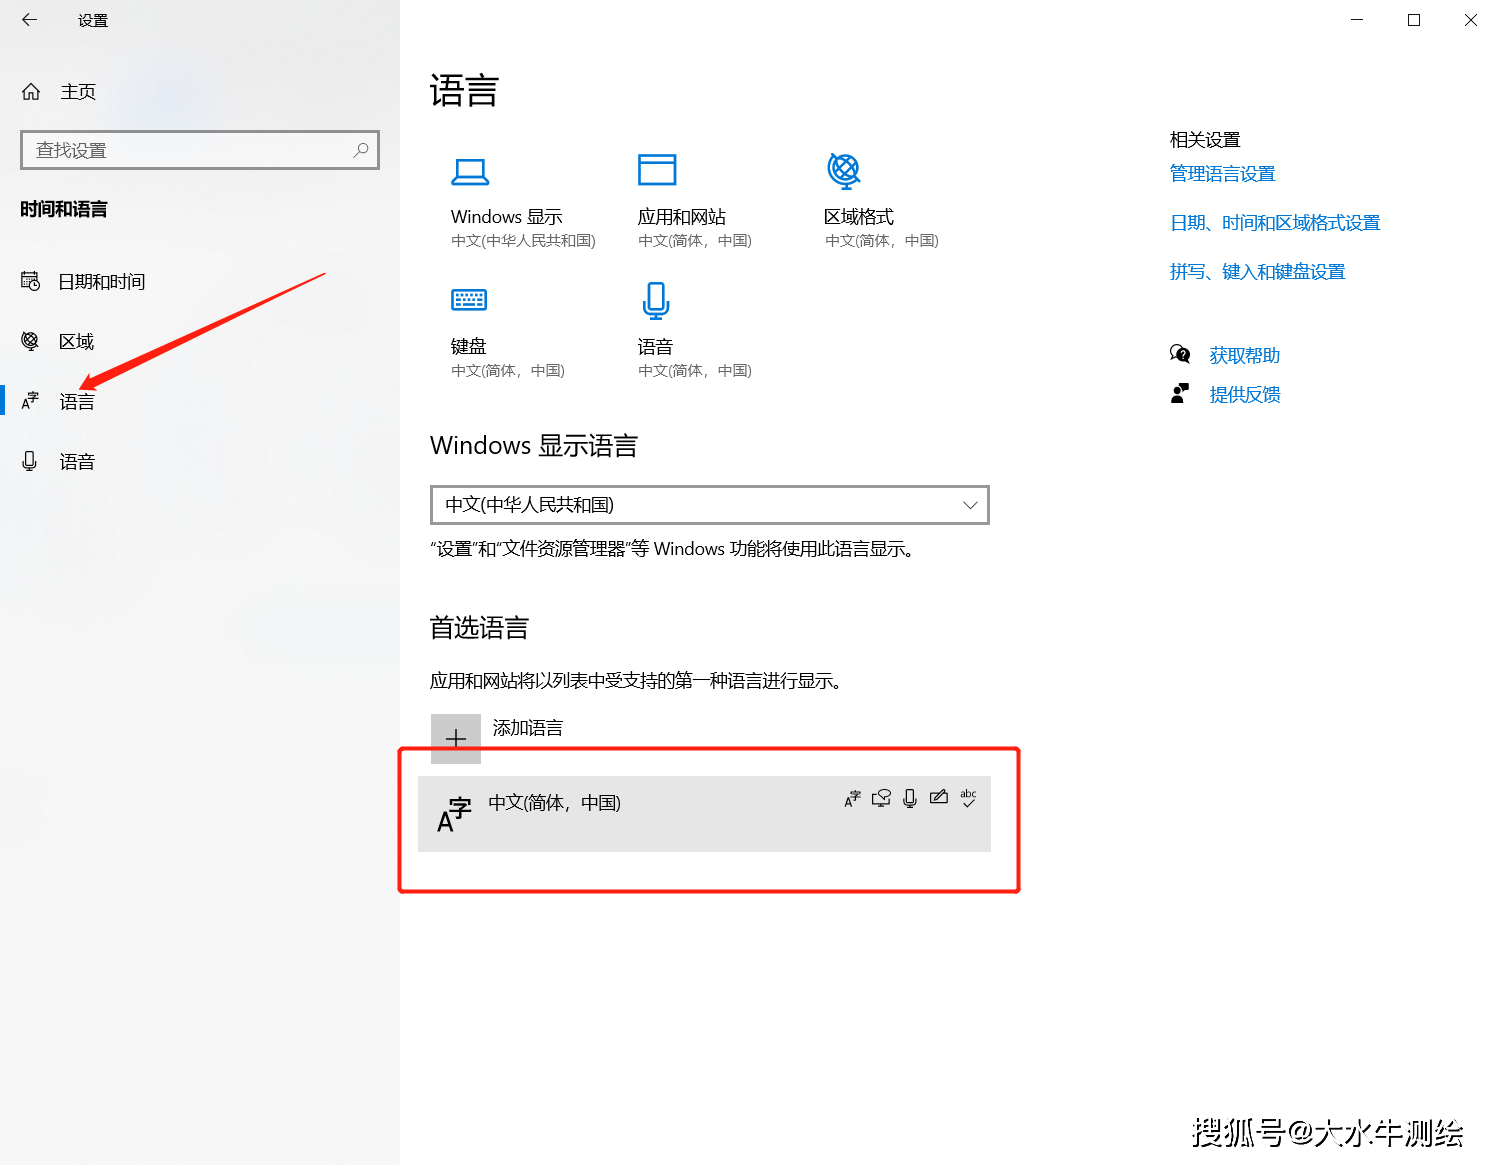Click the handwriting feature icon
This screenshot has height=1165, width=1500.
pyautogui.click(x=939, y=797)
